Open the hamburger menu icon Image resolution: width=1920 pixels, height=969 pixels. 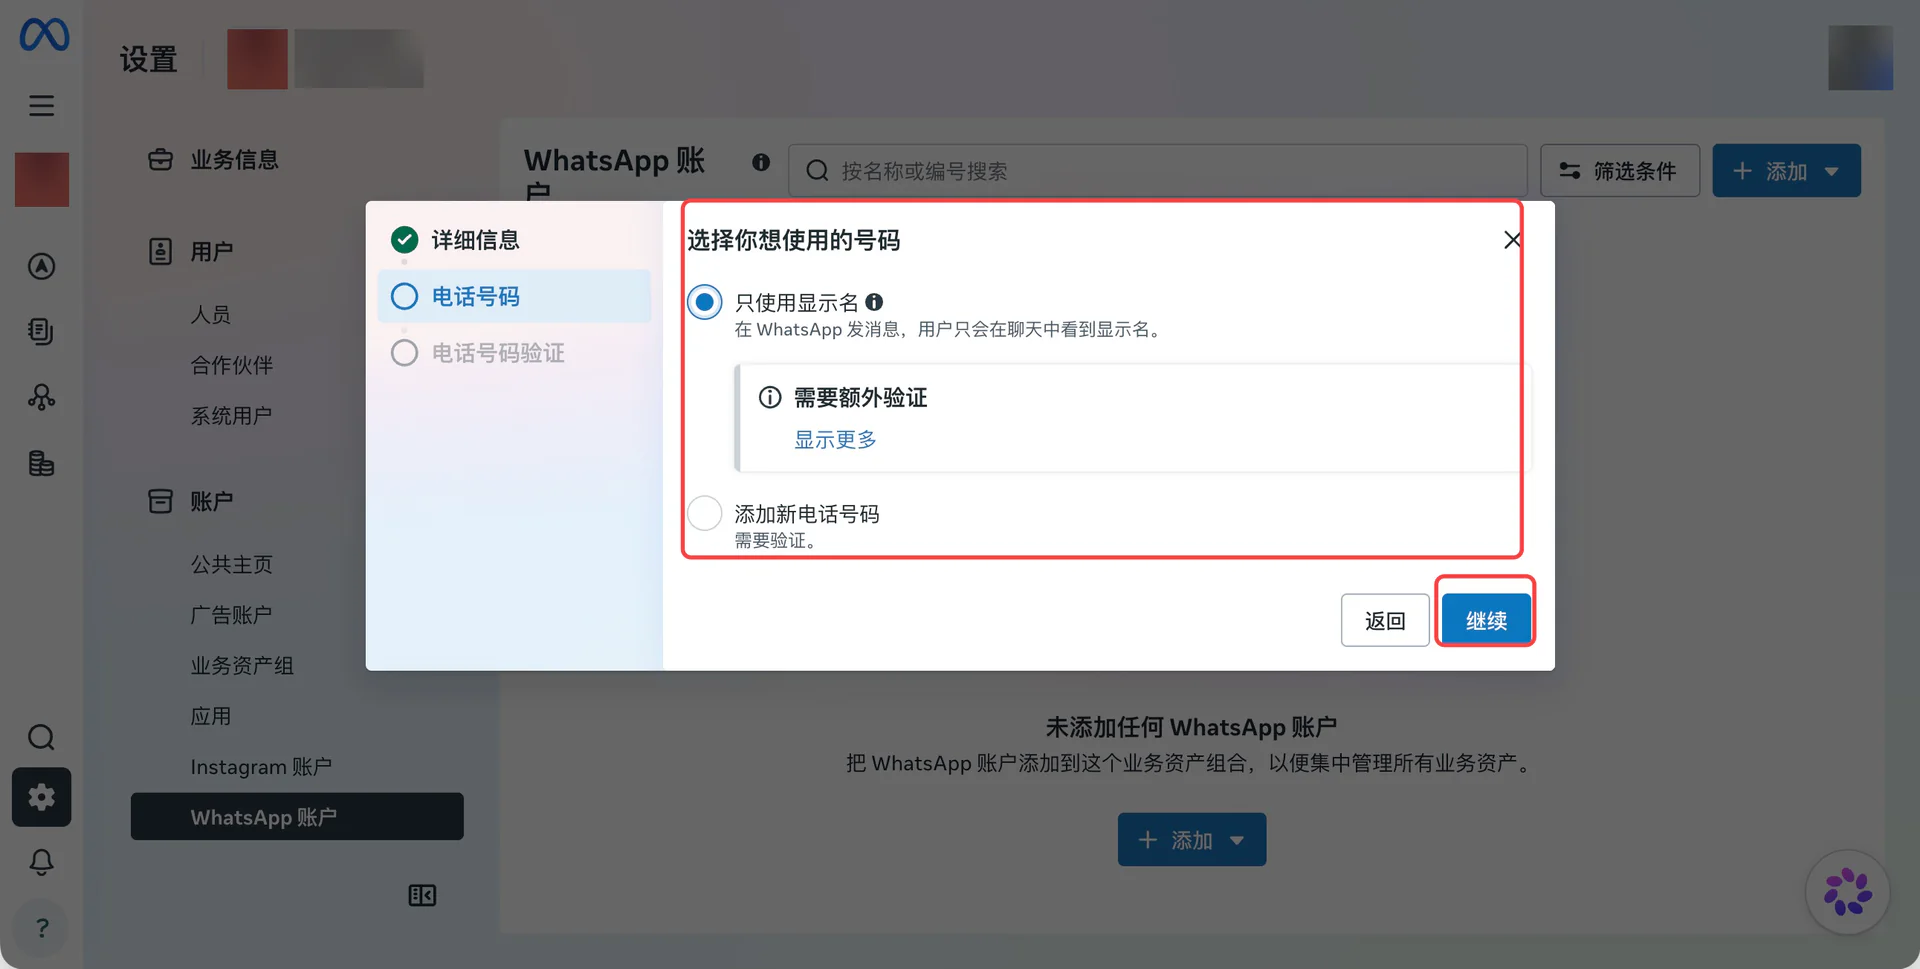coord(41,106)
